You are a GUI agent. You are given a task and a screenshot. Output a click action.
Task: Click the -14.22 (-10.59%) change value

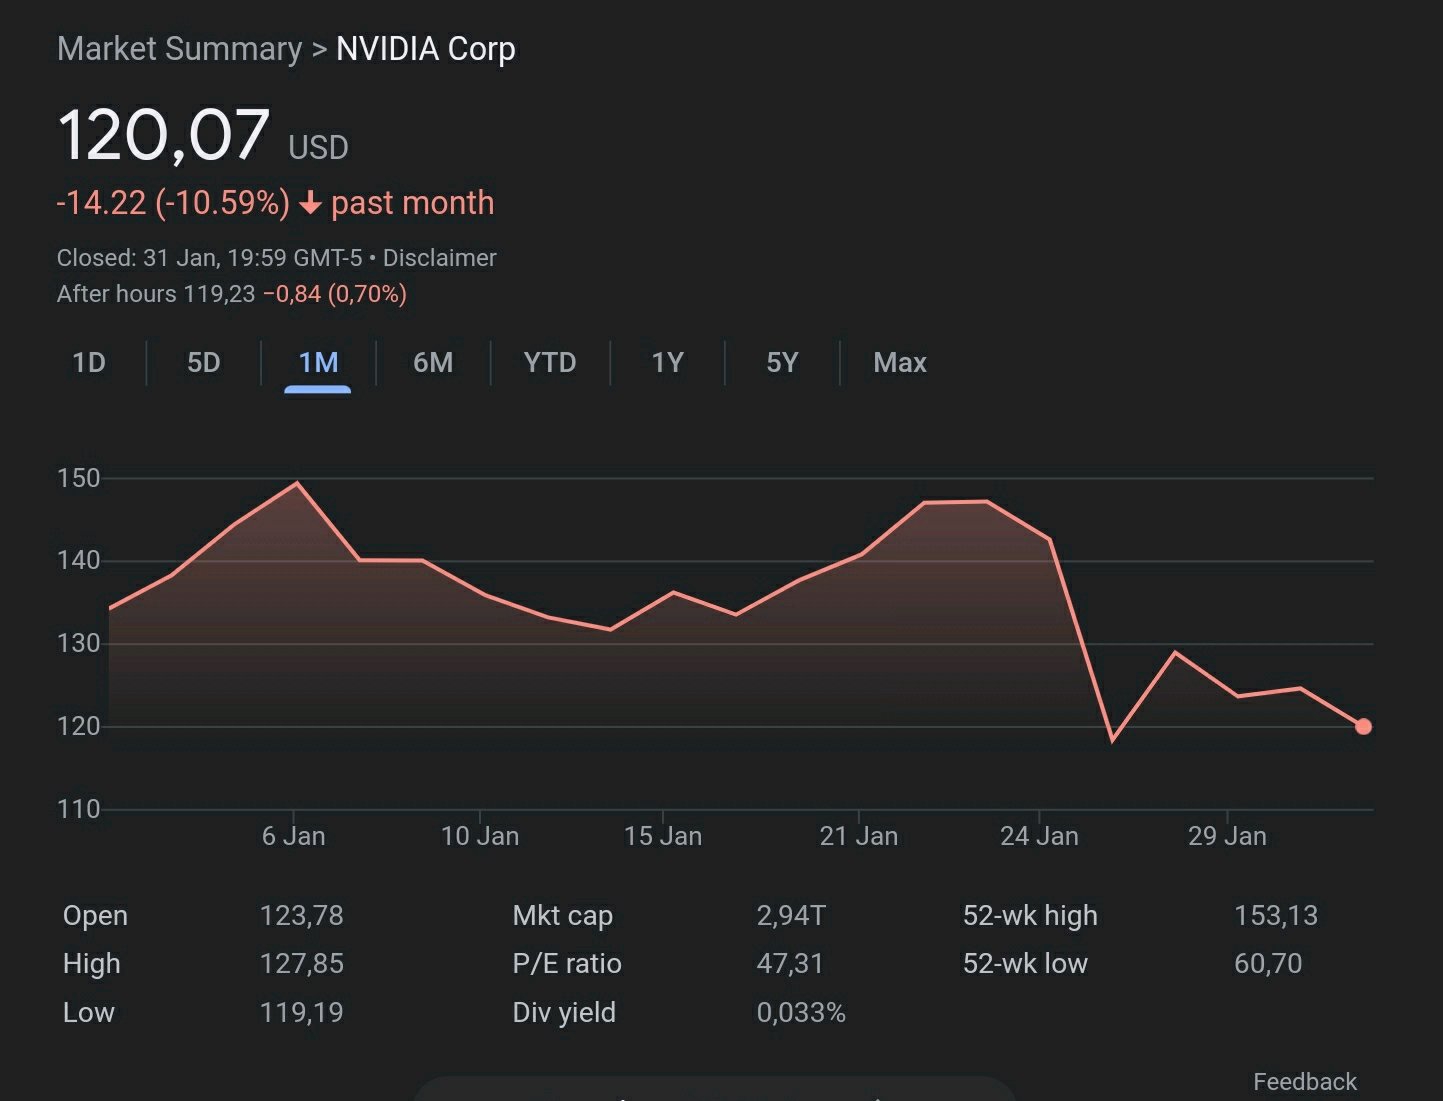coord(173,203)
